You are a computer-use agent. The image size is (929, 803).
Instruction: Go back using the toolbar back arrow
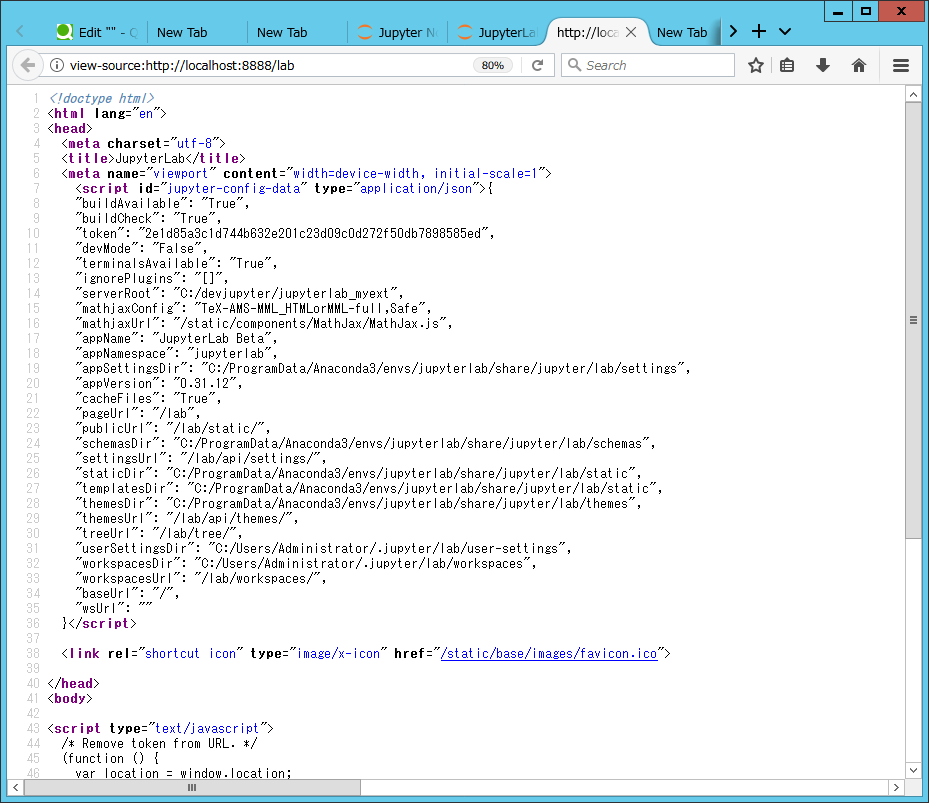[28, 65]
